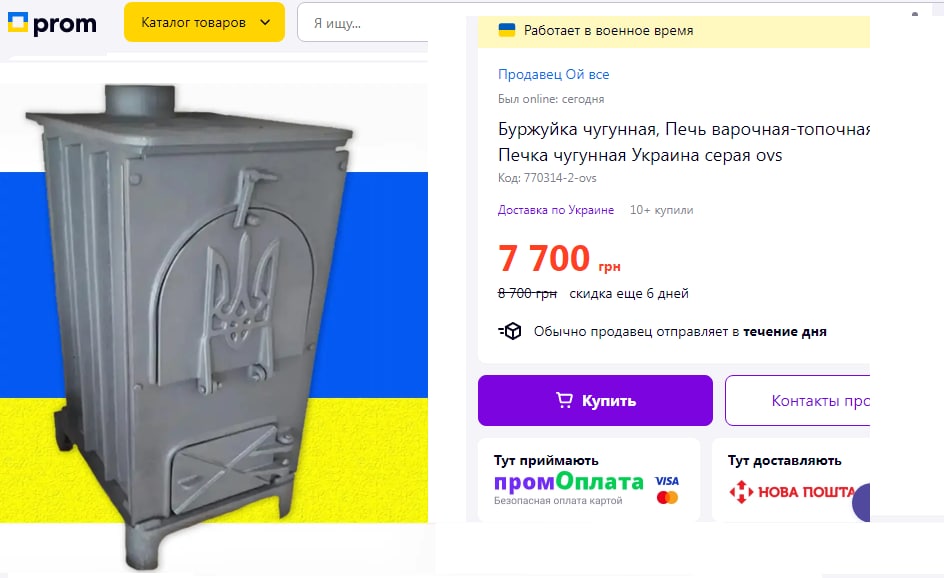Click the промОплата logo
944x578 pixels.
[568, 482]
